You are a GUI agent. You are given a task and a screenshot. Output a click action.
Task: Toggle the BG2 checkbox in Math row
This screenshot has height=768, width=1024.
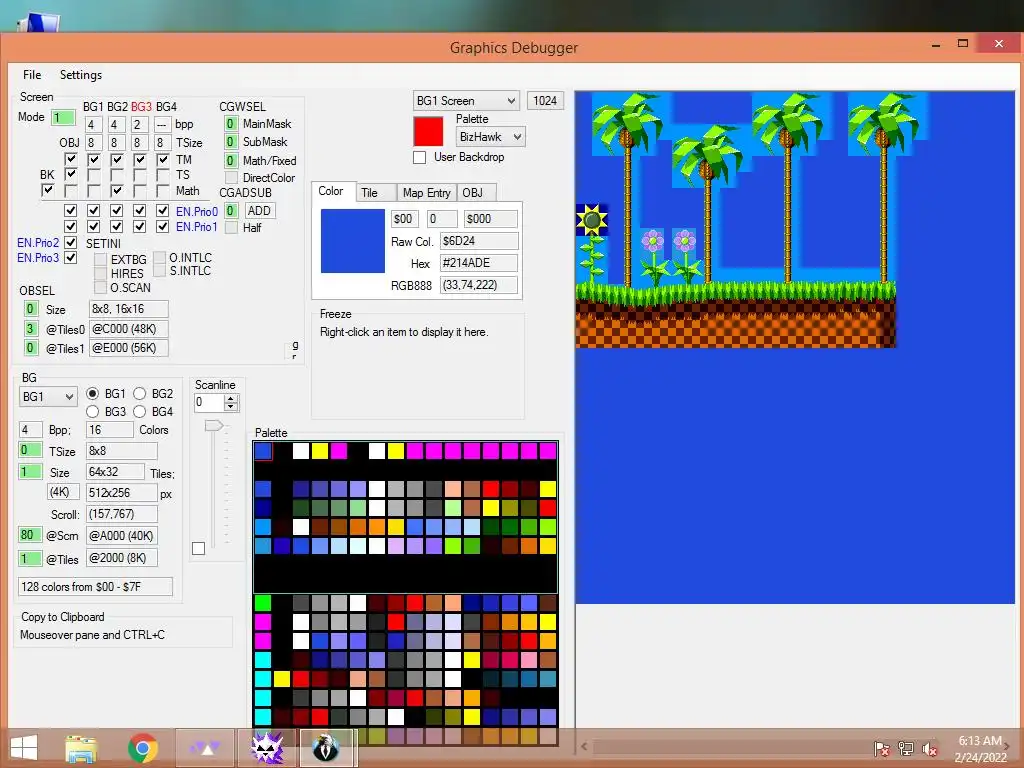[116, 190]
